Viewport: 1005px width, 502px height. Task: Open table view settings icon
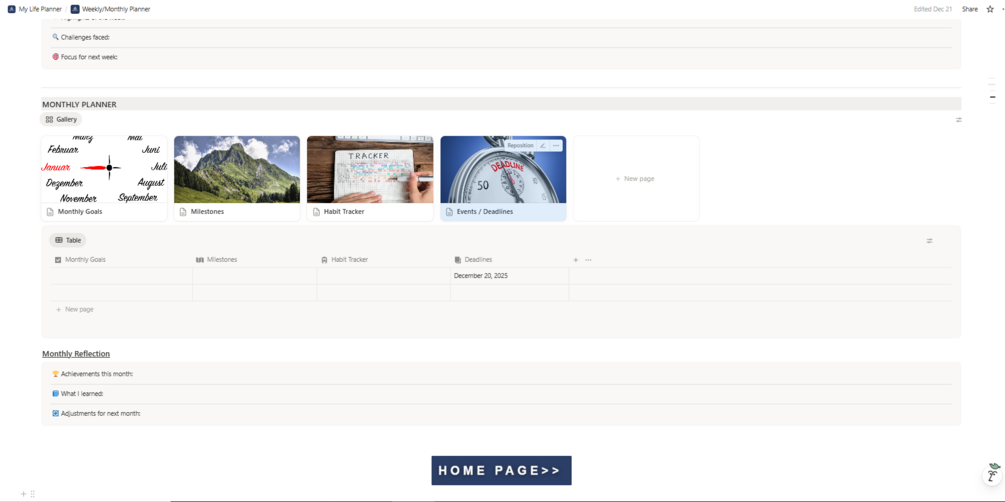929,241
